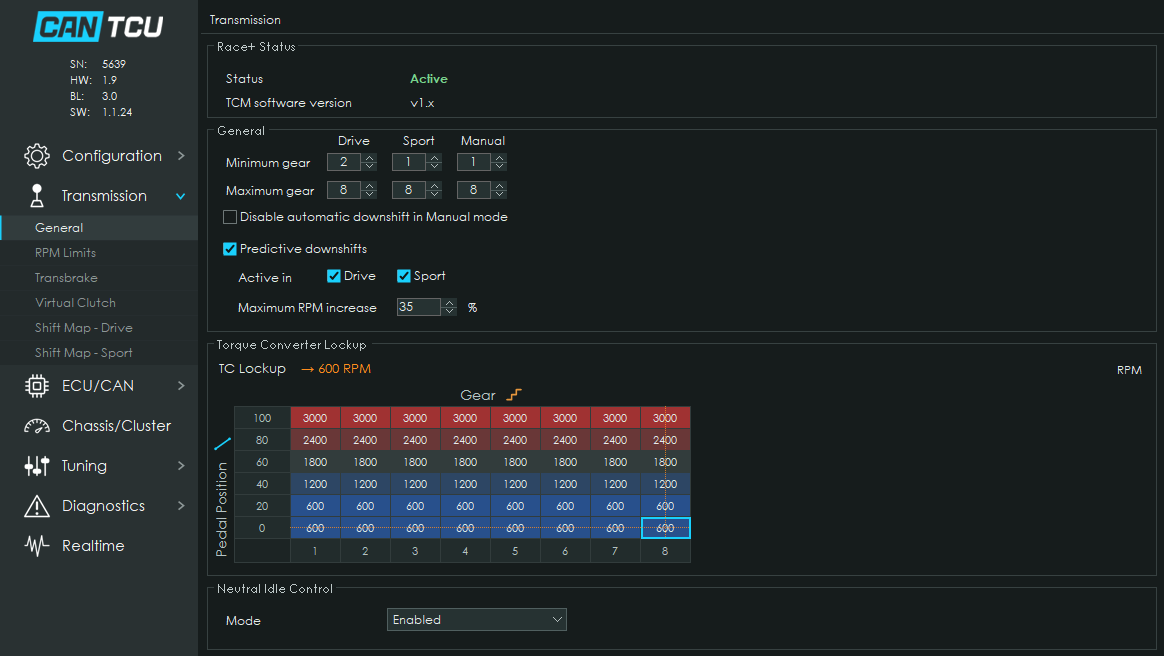Click the Maximum RPM increase input field
Screen dimensions: 1164x656
pyautogui.click(x=419, y=307)
